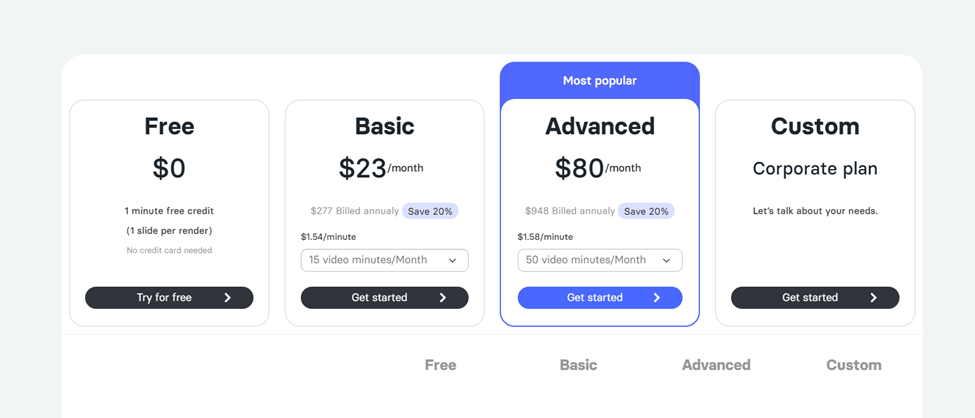Click Save 20% badge on Basic plan
This screenshot has width=975, height=418.
coord(430,211)
